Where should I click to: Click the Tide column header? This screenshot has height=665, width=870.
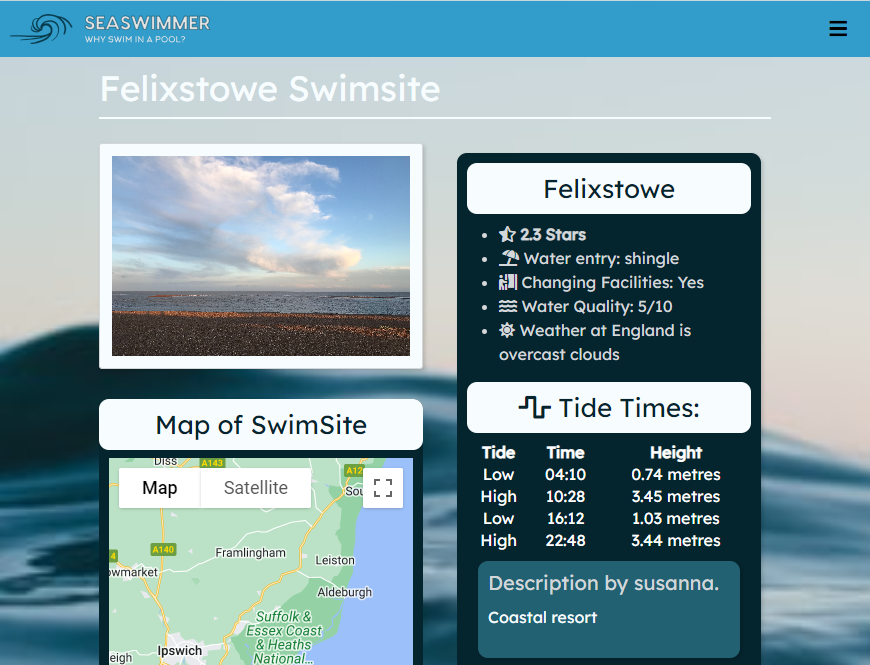pos(498,453)
